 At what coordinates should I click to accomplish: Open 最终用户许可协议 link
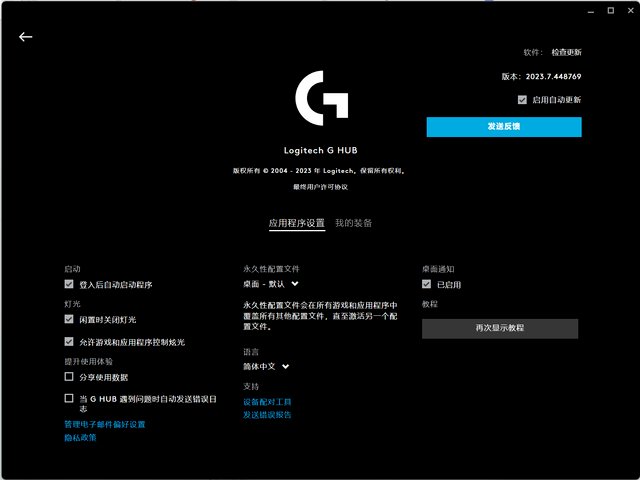point(320,187)
